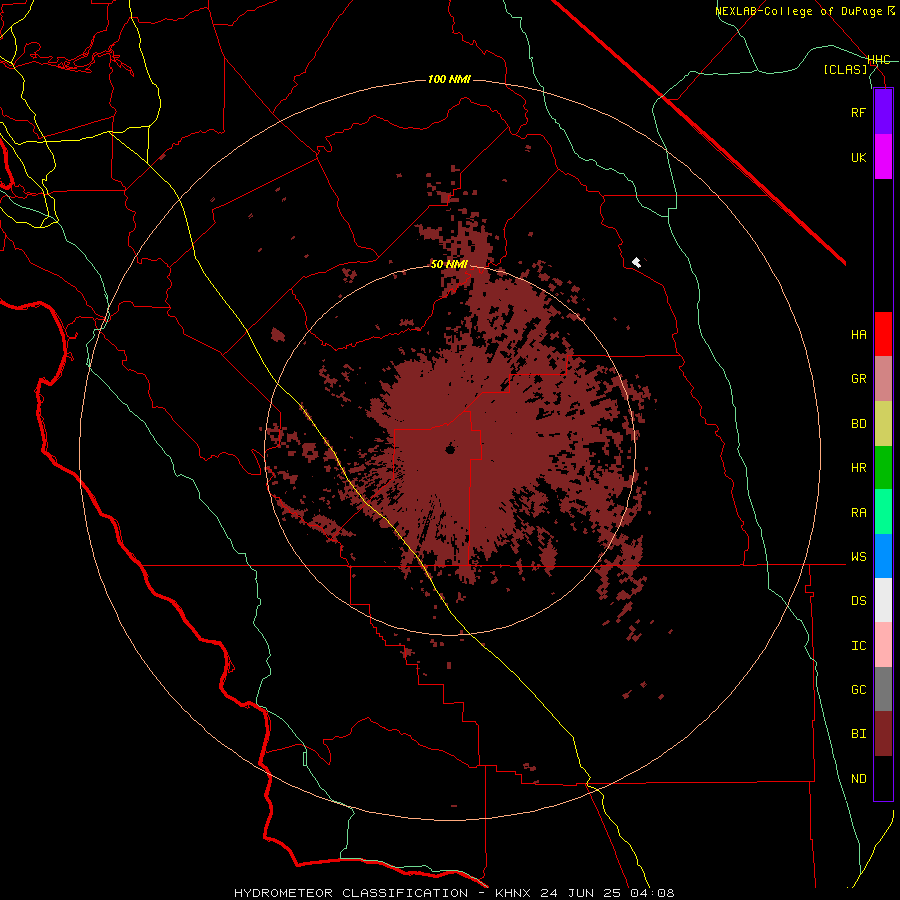The width and height of the screenshot is (900, 900).
Task: Click the 'UK' legend label
Action: coord(858,157)
